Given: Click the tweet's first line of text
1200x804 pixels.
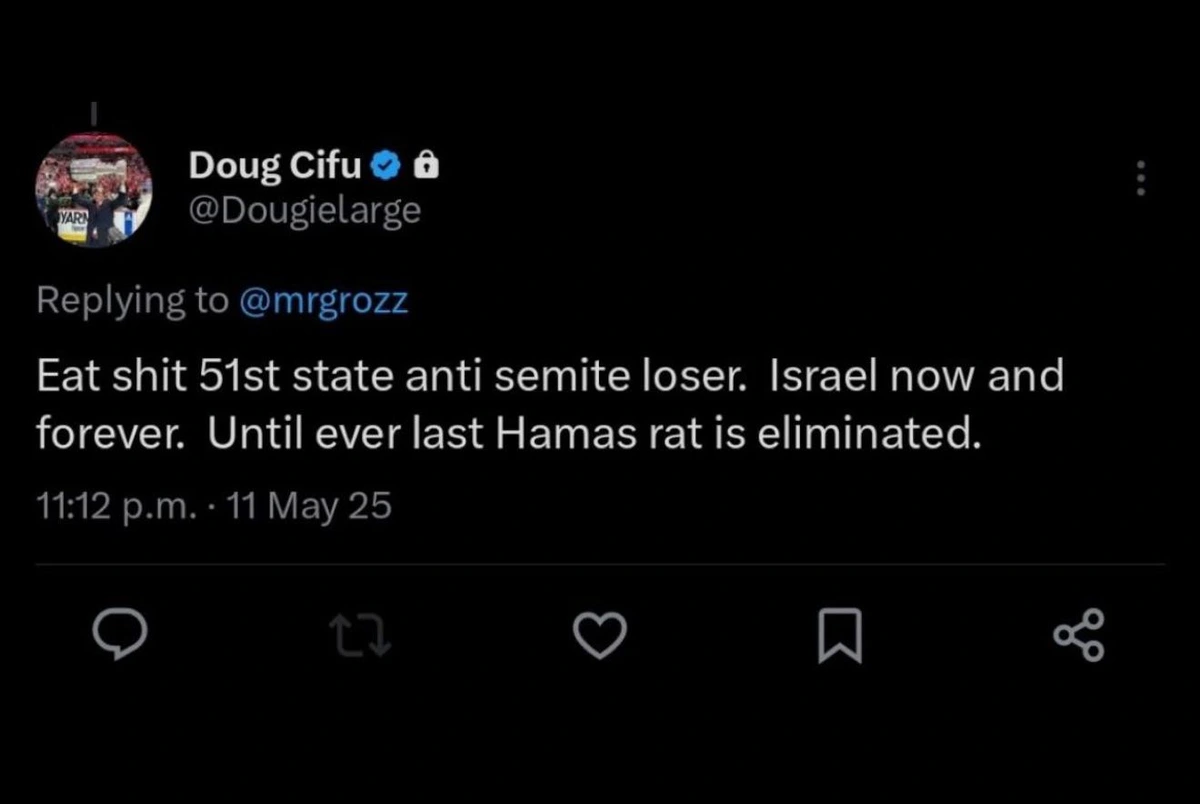Looking at the screenshot, I should tap(550, 378).
